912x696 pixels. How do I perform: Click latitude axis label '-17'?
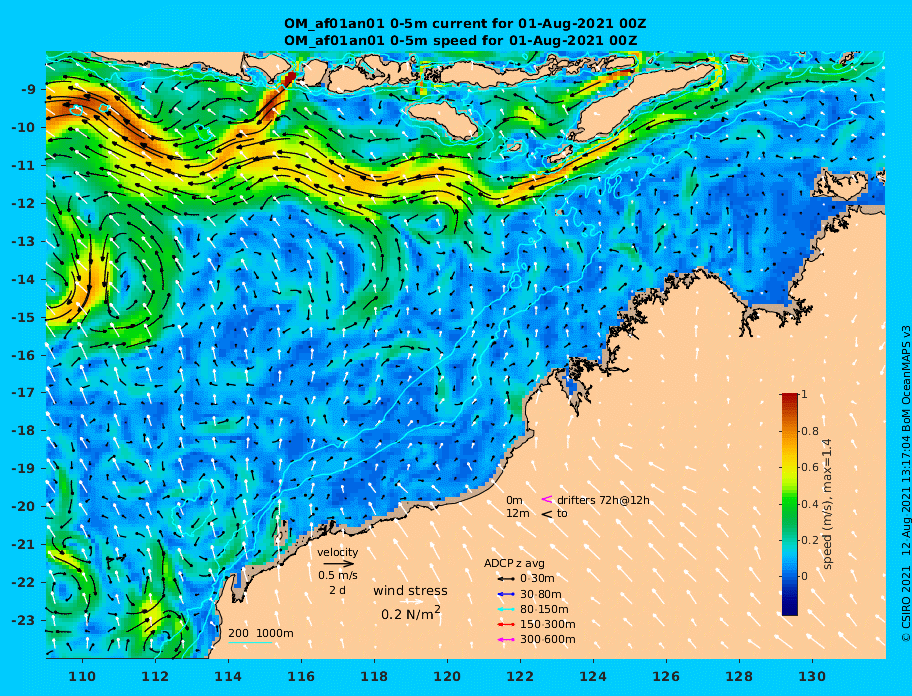point(25,392)
